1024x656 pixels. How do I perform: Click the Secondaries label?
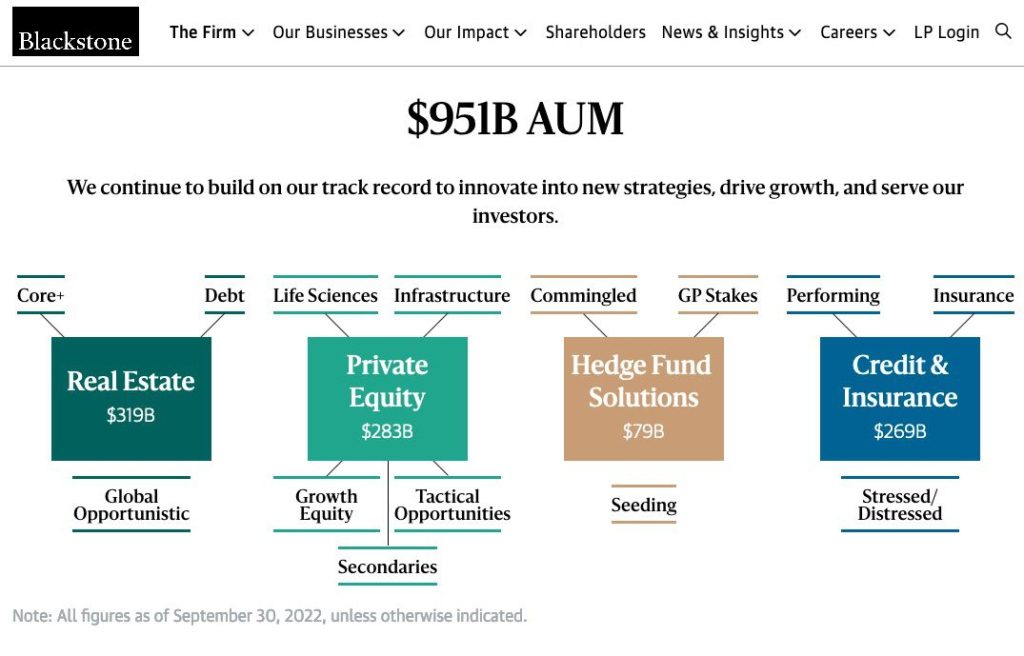(387, 566)
